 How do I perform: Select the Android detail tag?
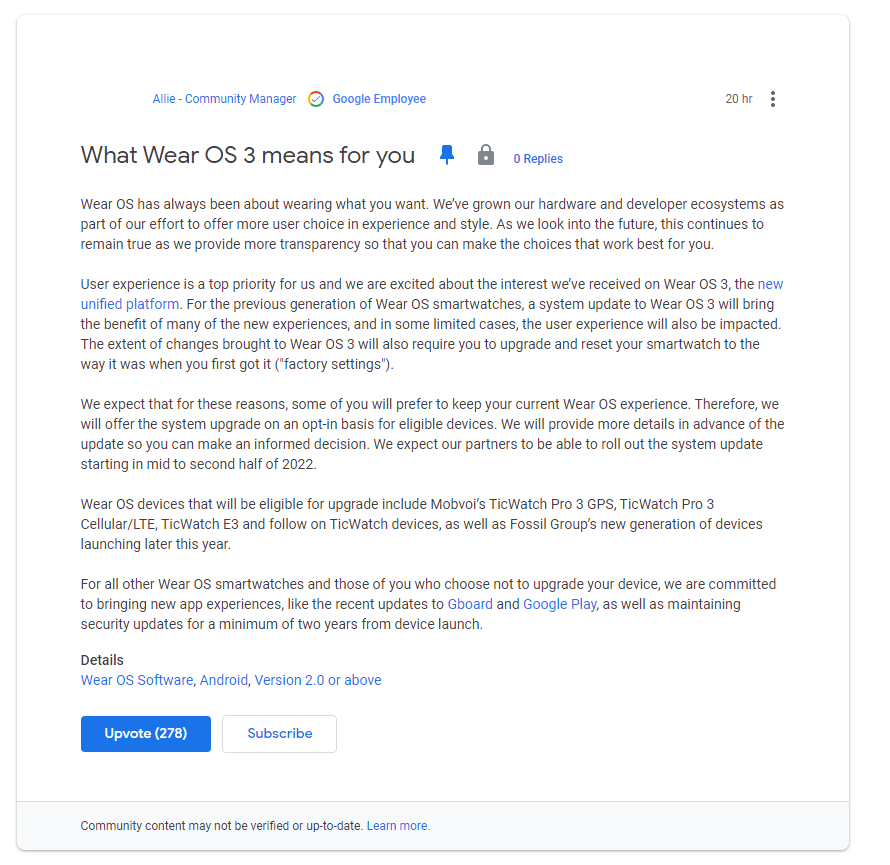pos(224,680)
